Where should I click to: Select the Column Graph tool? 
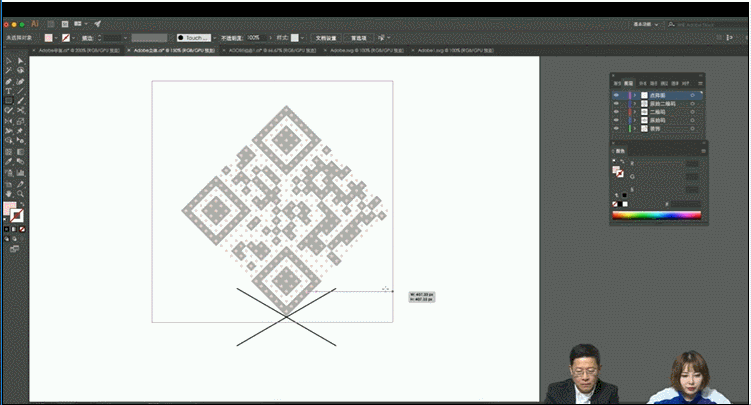(x=21, y=173)
